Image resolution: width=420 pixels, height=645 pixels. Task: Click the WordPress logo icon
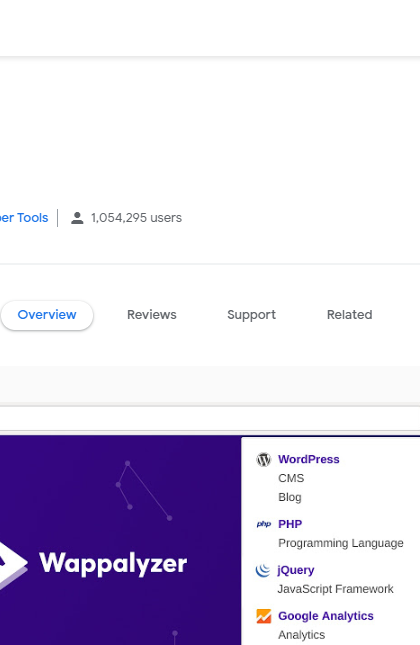264,459
